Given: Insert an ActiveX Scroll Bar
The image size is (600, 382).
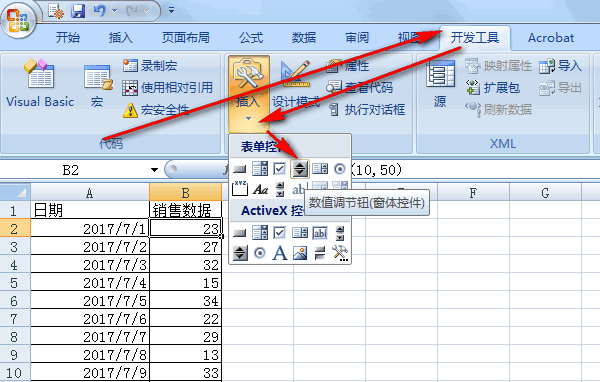Looking at the screenshot, I should tap(340, 232).
